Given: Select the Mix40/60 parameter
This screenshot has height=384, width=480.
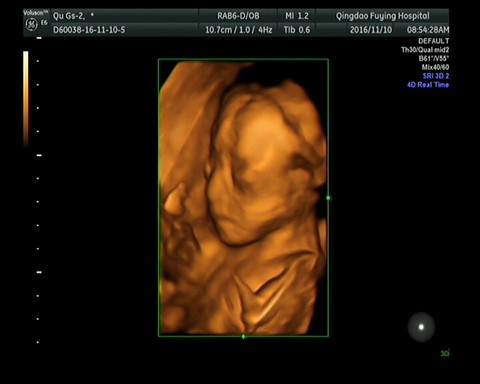Looking at the screenshot, I should pos(435,67).
